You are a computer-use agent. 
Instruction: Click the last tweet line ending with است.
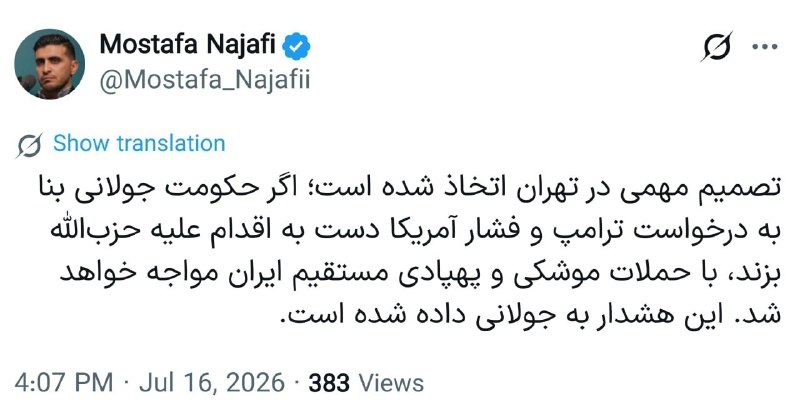coord(531,315)
